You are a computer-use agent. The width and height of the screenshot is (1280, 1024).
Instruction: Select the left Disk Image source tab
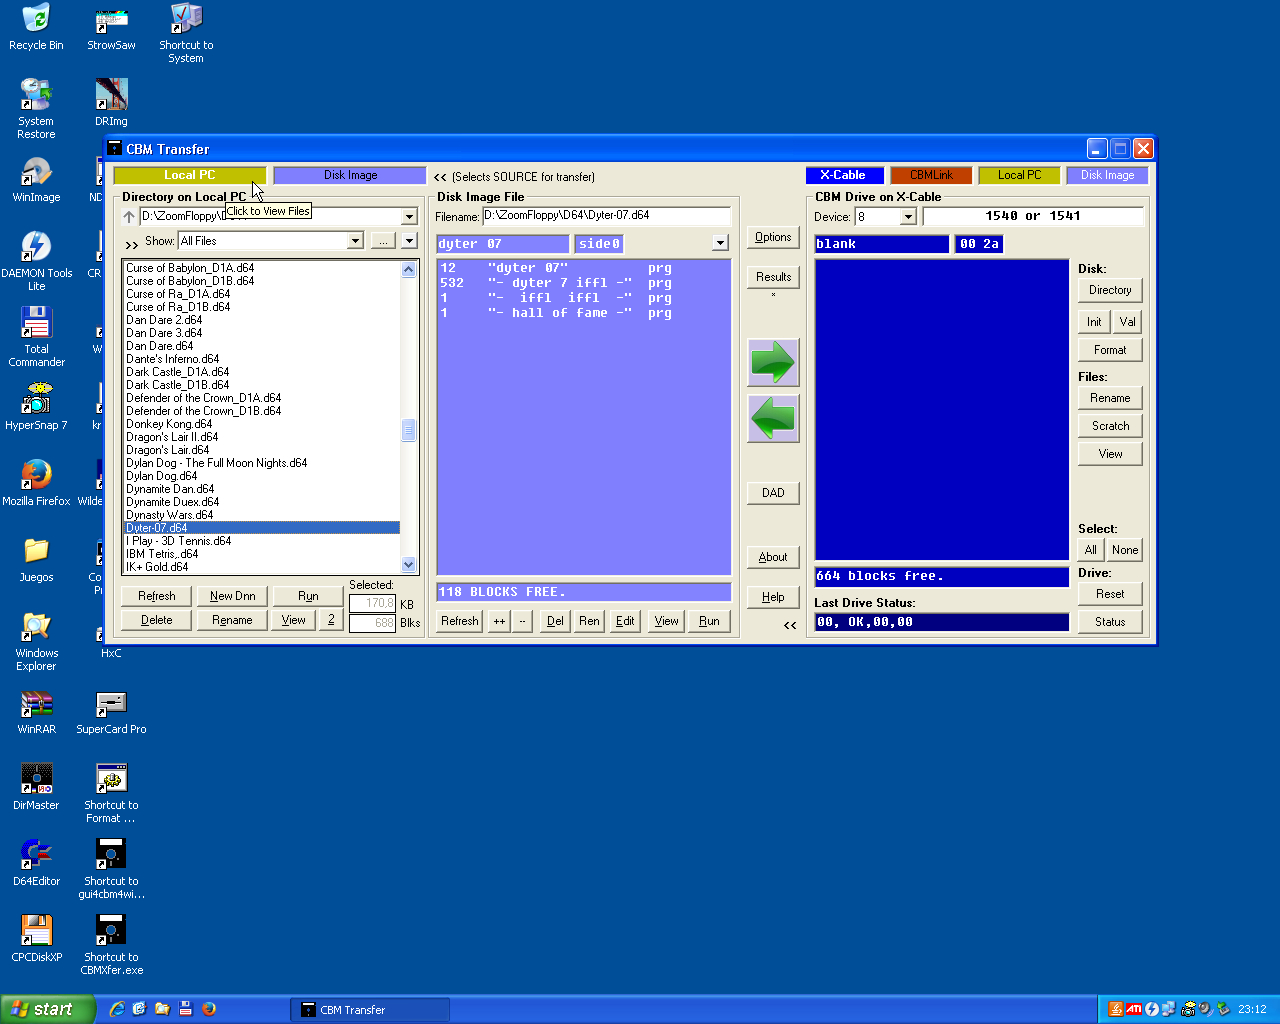pyautogui.click(x=350, y=175)
